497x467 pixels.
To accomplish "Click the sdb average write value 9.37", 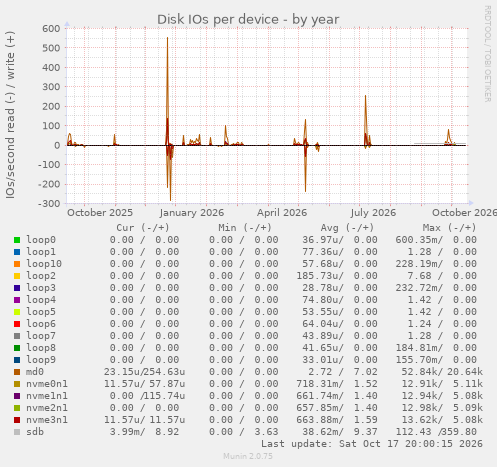I will 366,432.
